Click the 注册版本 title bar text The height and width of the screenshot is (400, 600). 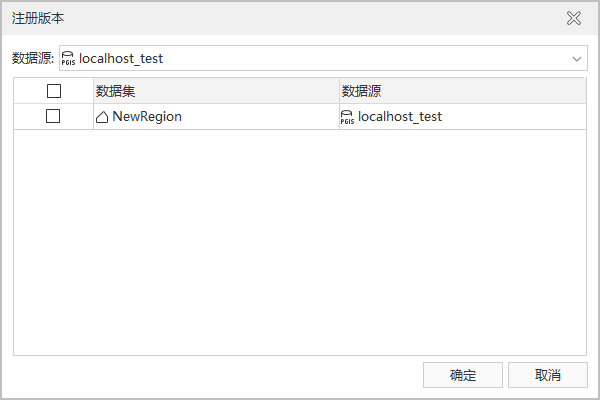click(41, 18)
